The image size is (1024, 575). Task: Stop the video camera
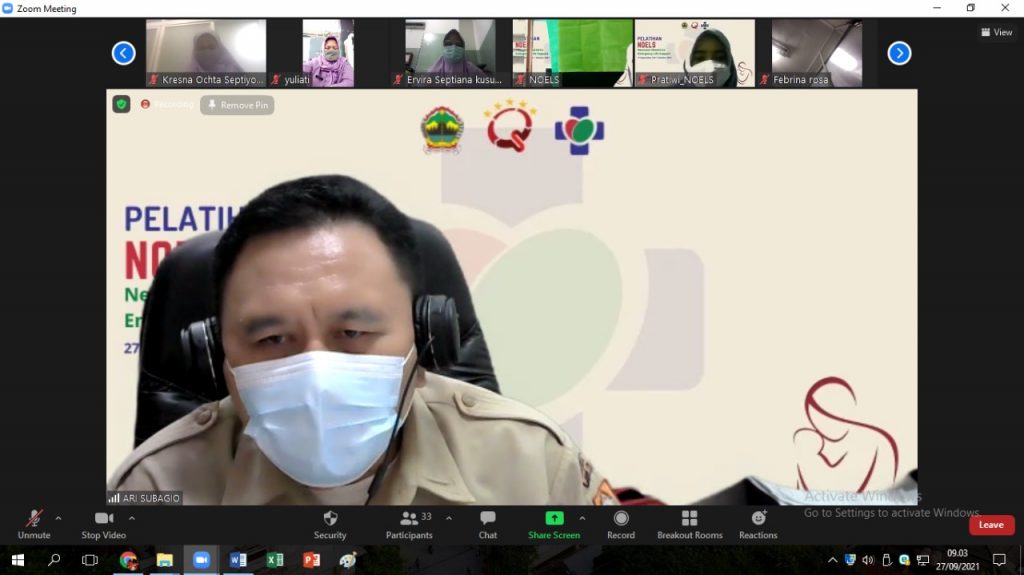tap(103, 525)
